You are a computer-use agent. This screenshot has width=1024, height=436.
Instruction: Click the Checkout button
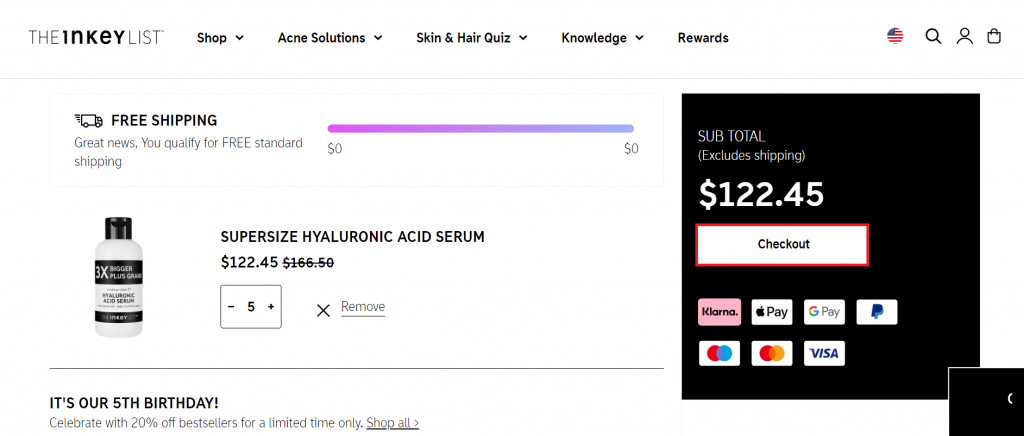tap(782, 245)
